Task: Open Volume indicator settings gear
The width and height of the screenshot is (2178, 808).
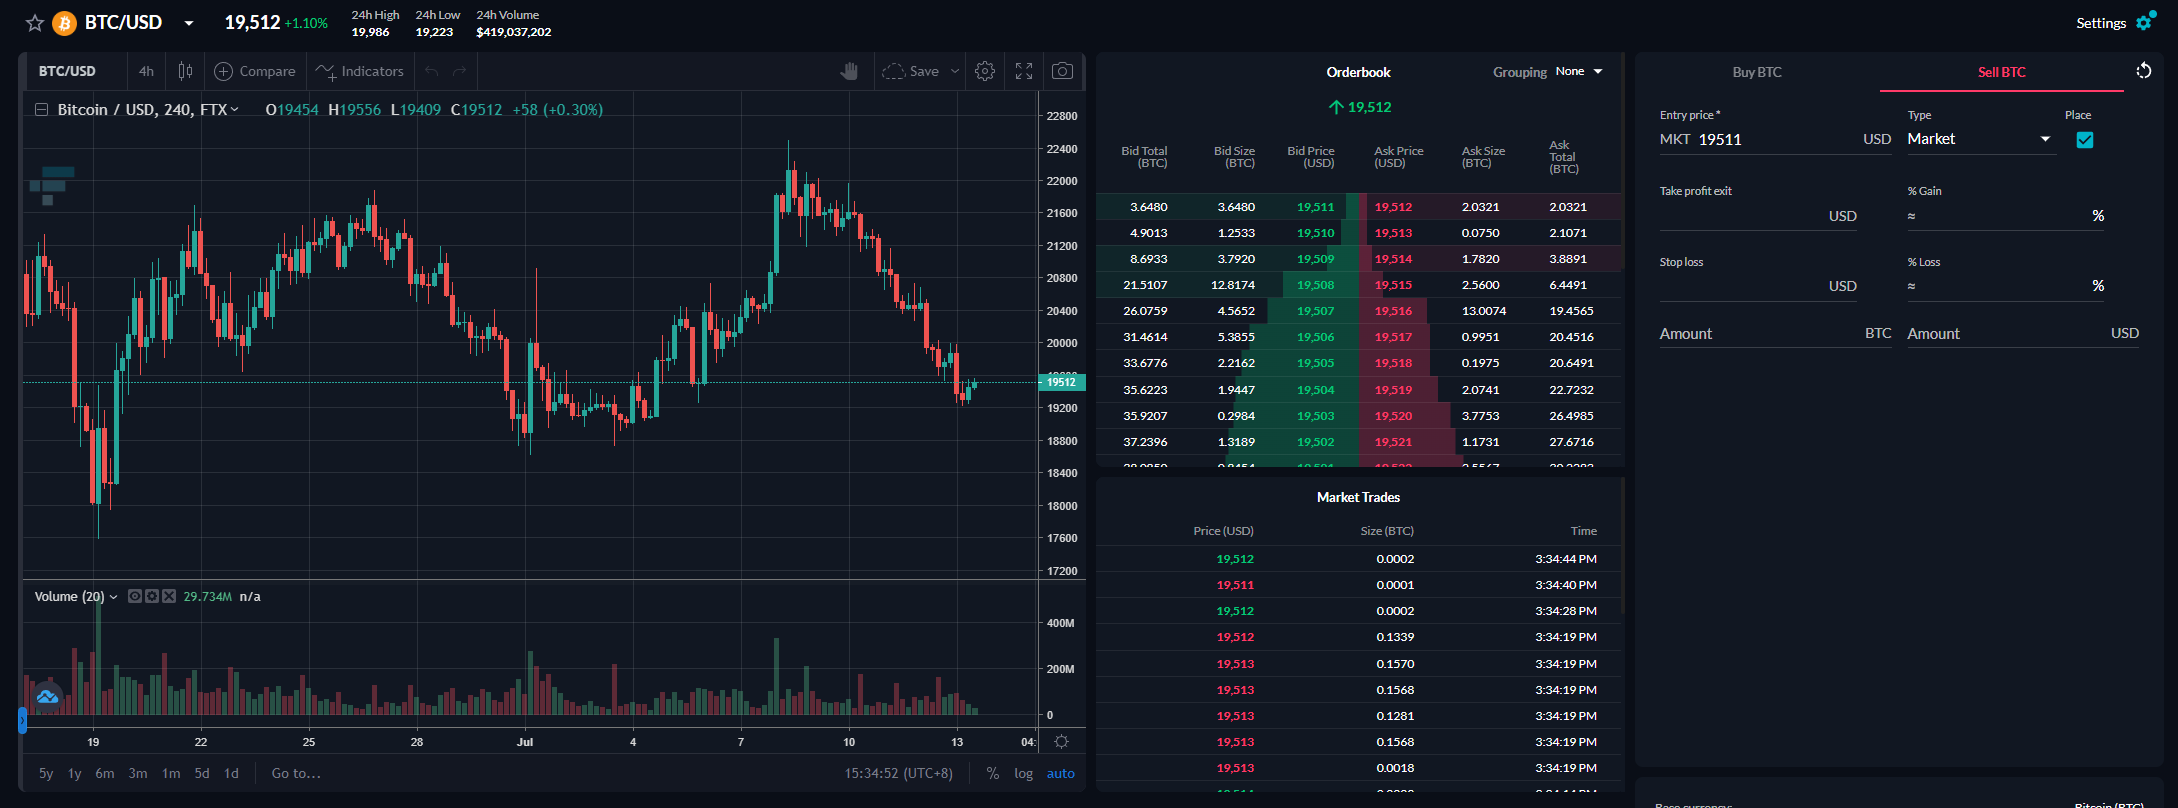Action: pos(152,596)
